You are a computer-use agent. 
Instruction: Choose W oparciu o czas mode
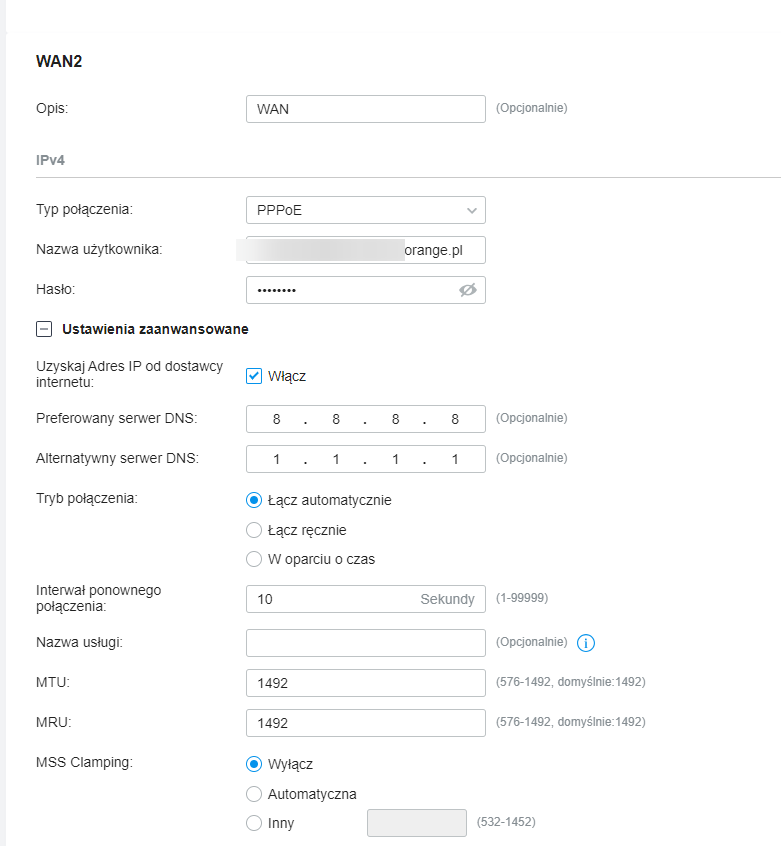(x=254, y=559)
